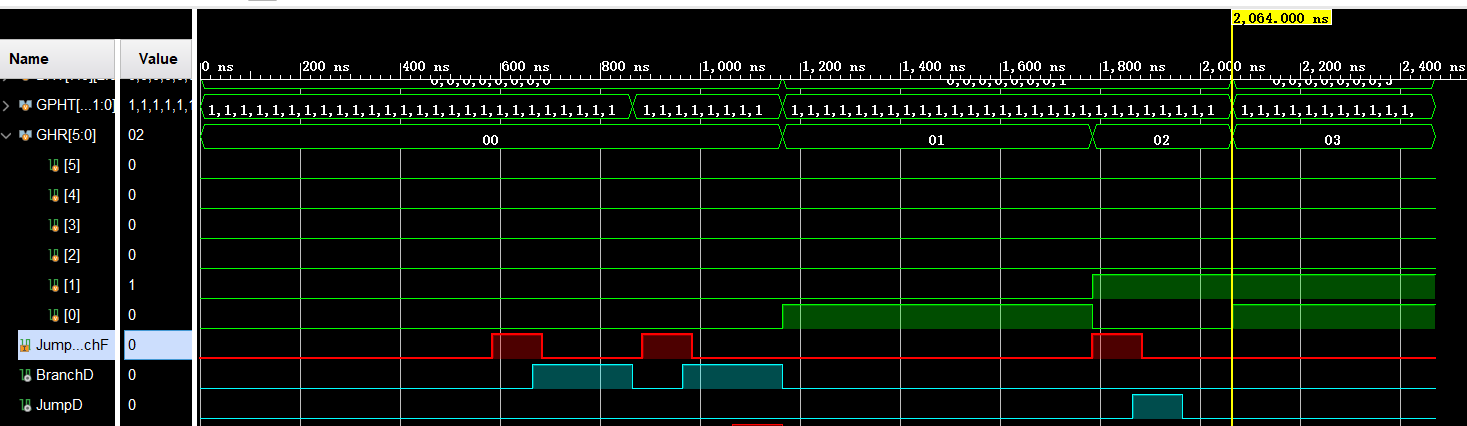Click the Name column header
1467x426 pixels.
pos(29,59)
